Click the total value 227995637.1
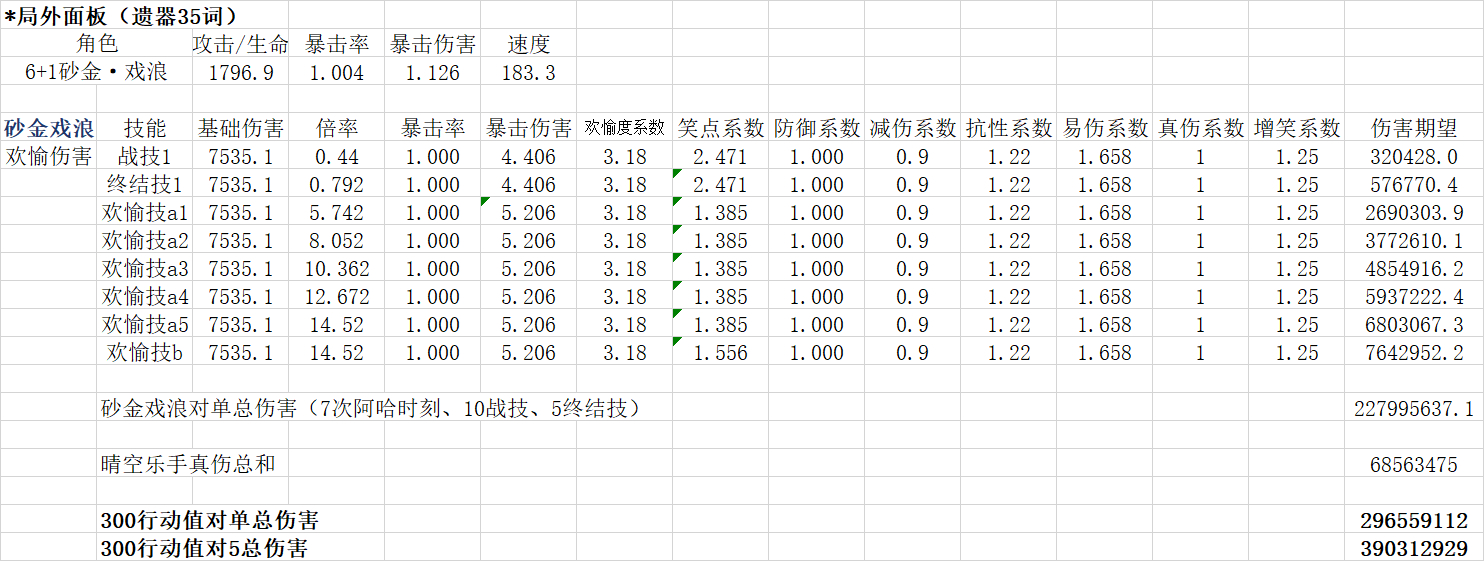 1414,408
